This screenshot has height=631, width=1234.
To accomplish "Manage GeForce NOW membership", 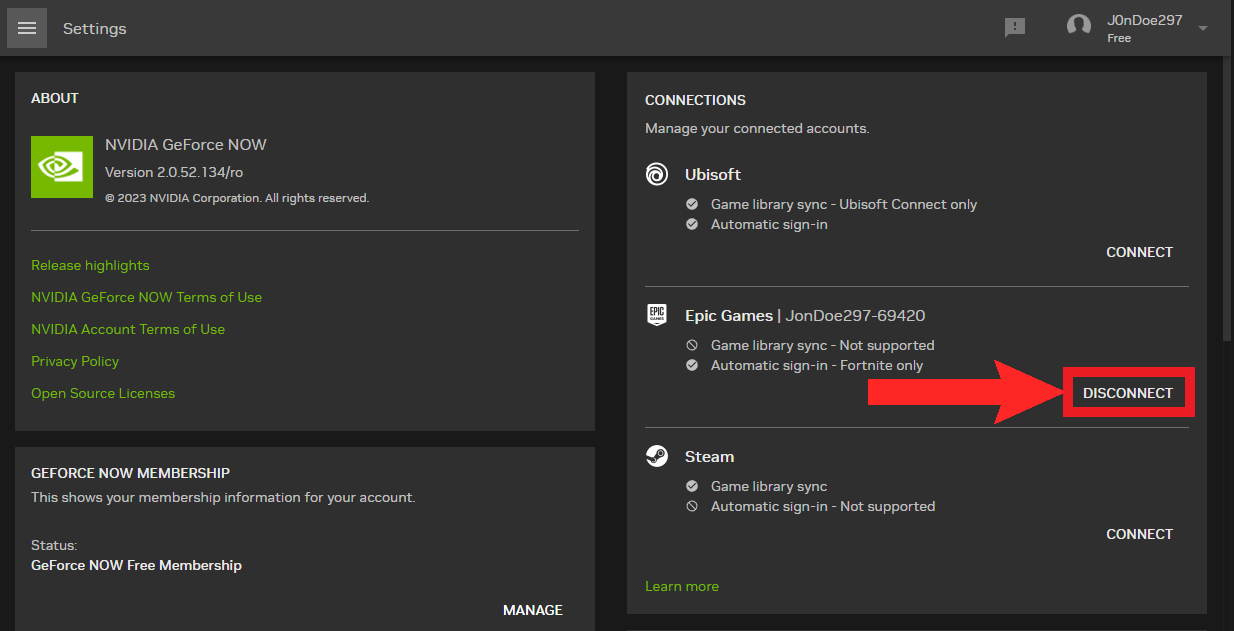I will pyautogui.click(x=532, y=610).
